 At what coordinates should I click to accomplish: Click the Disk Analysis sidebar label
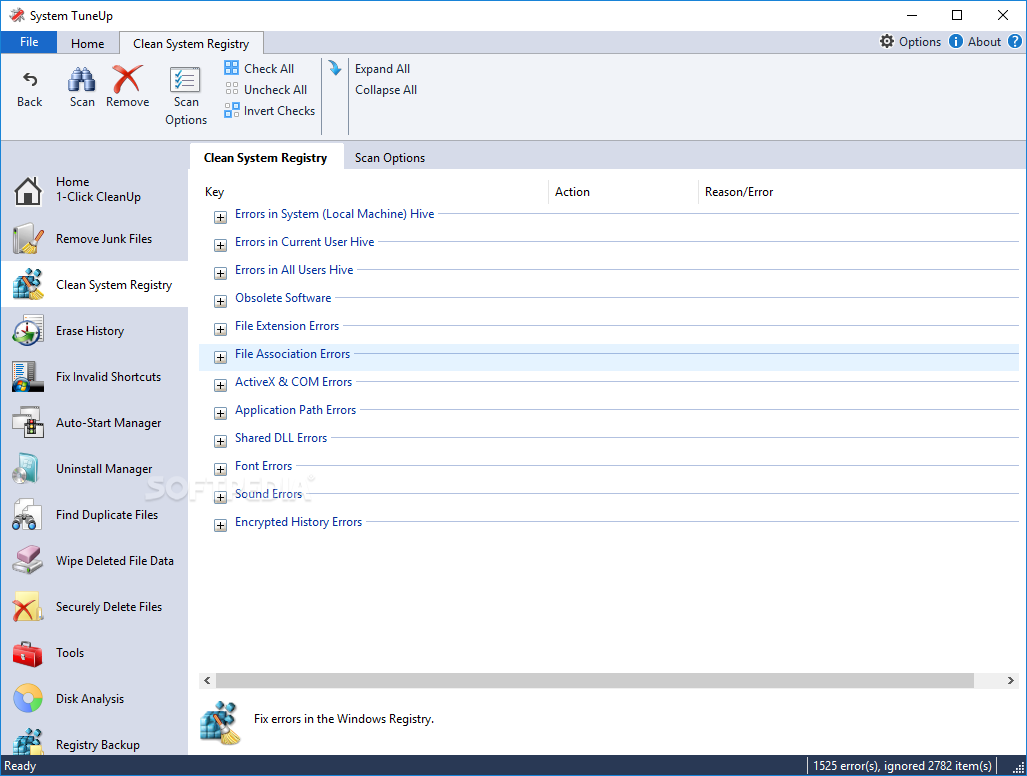90,699
